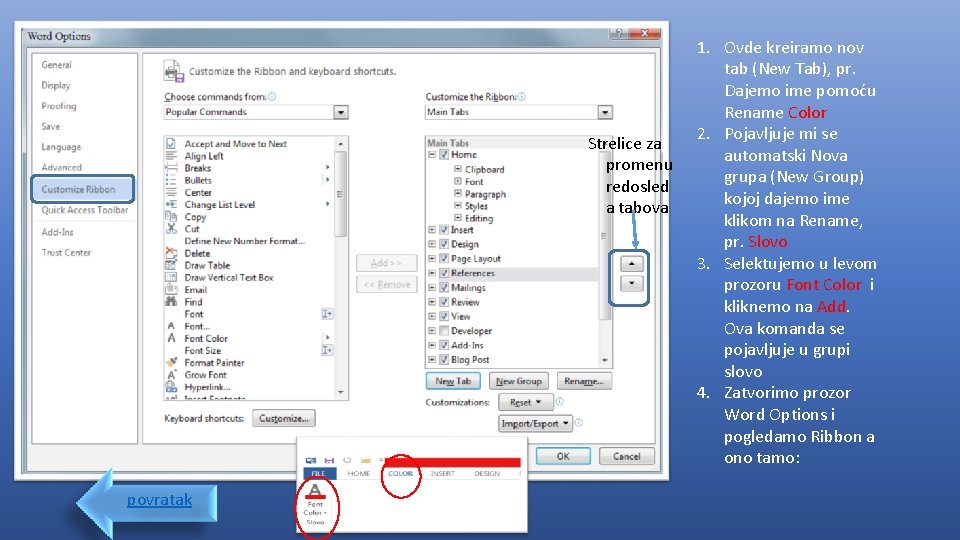
Task: Uncheck the Page Layout checkbox
Action: pyautogui.click(x=444, y=258)
